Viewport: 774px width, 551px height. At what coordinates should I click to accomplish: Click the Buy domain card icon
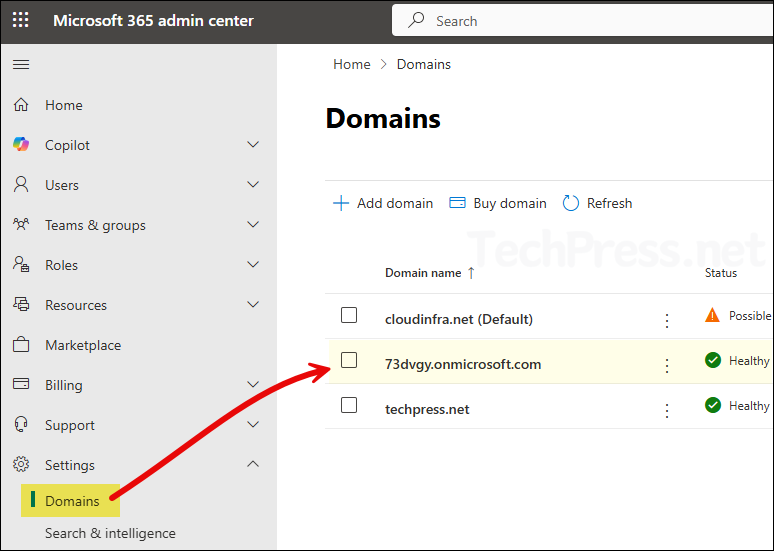pyautogui.click(x=457, y=203)
